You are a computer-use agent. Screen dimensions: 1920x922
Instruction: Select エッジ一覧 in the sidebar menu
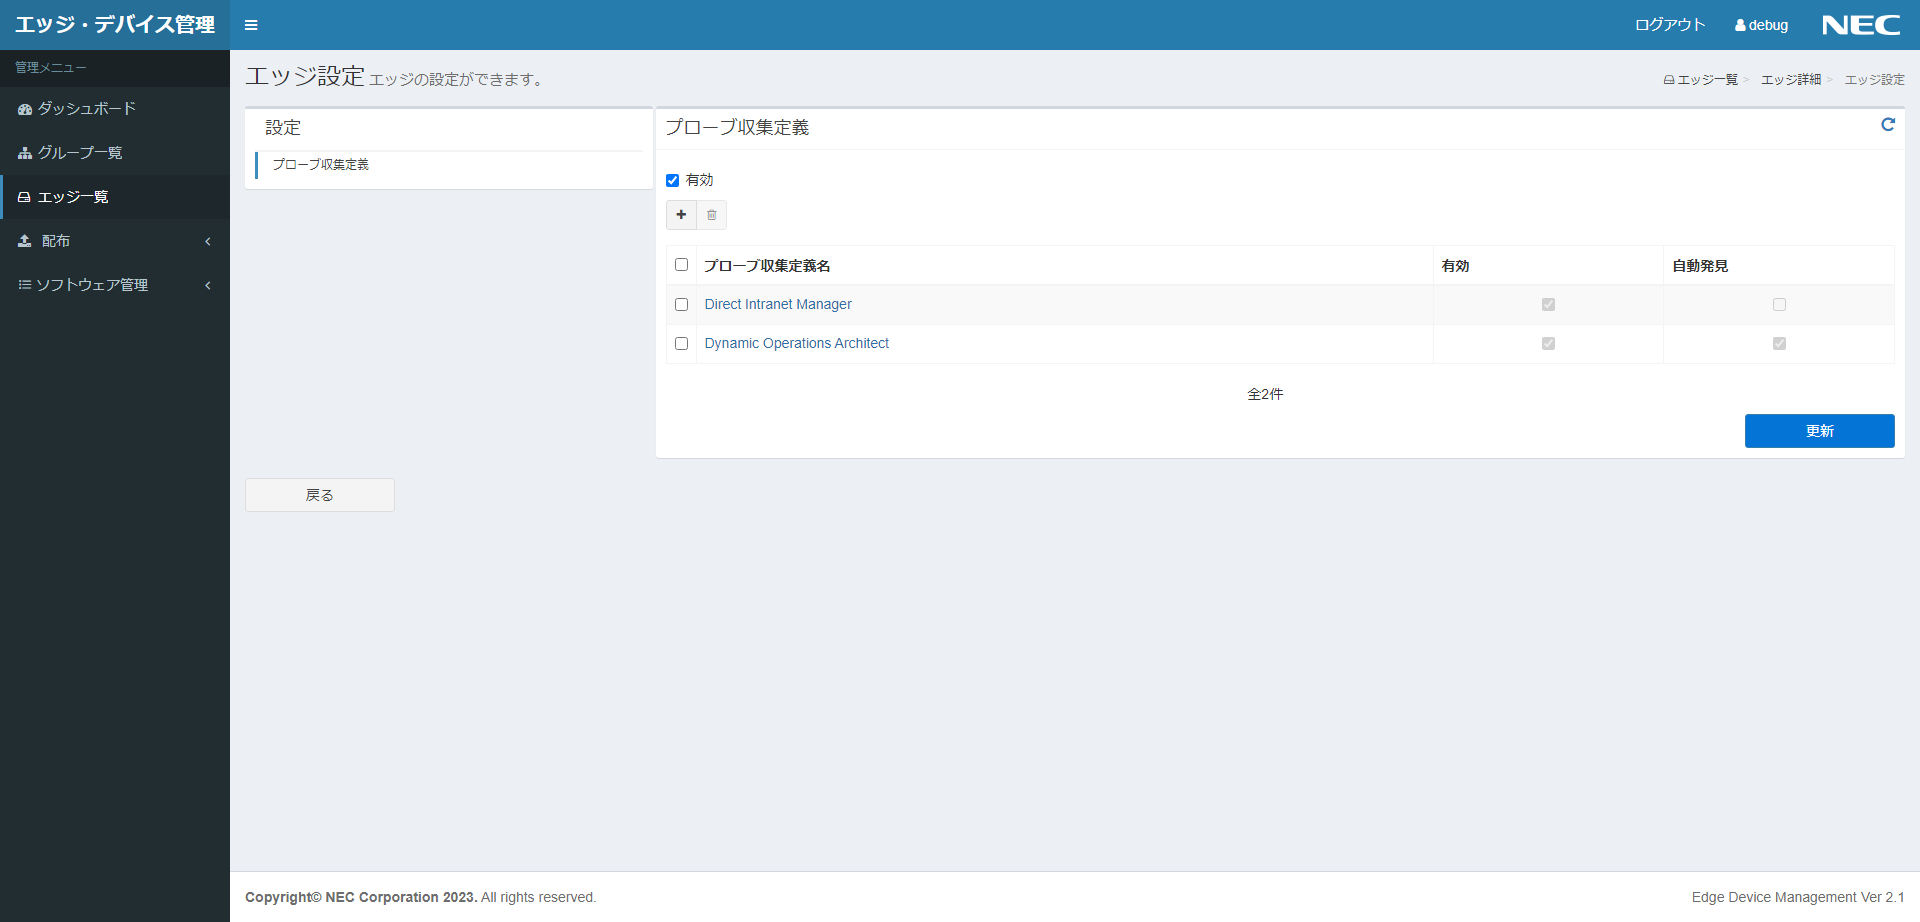tap(73, 197)
